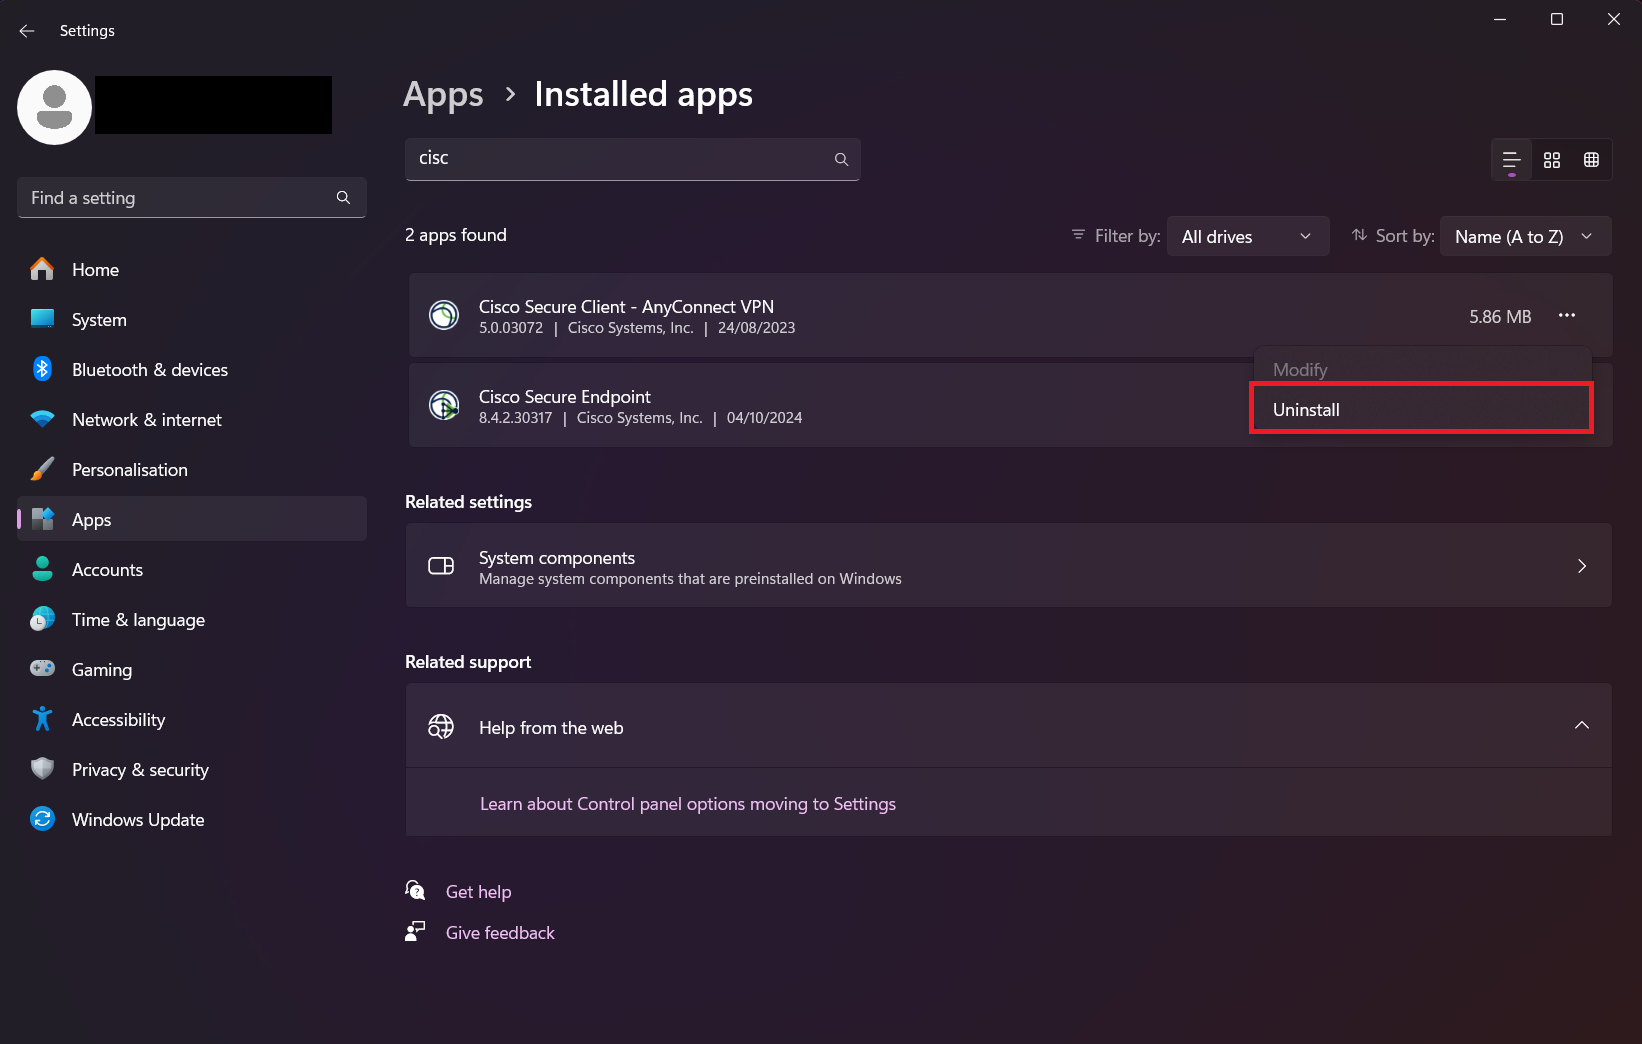Switch to list view layout
This screenshot has height=1044, width=1642.
(x=1511, y=160)
